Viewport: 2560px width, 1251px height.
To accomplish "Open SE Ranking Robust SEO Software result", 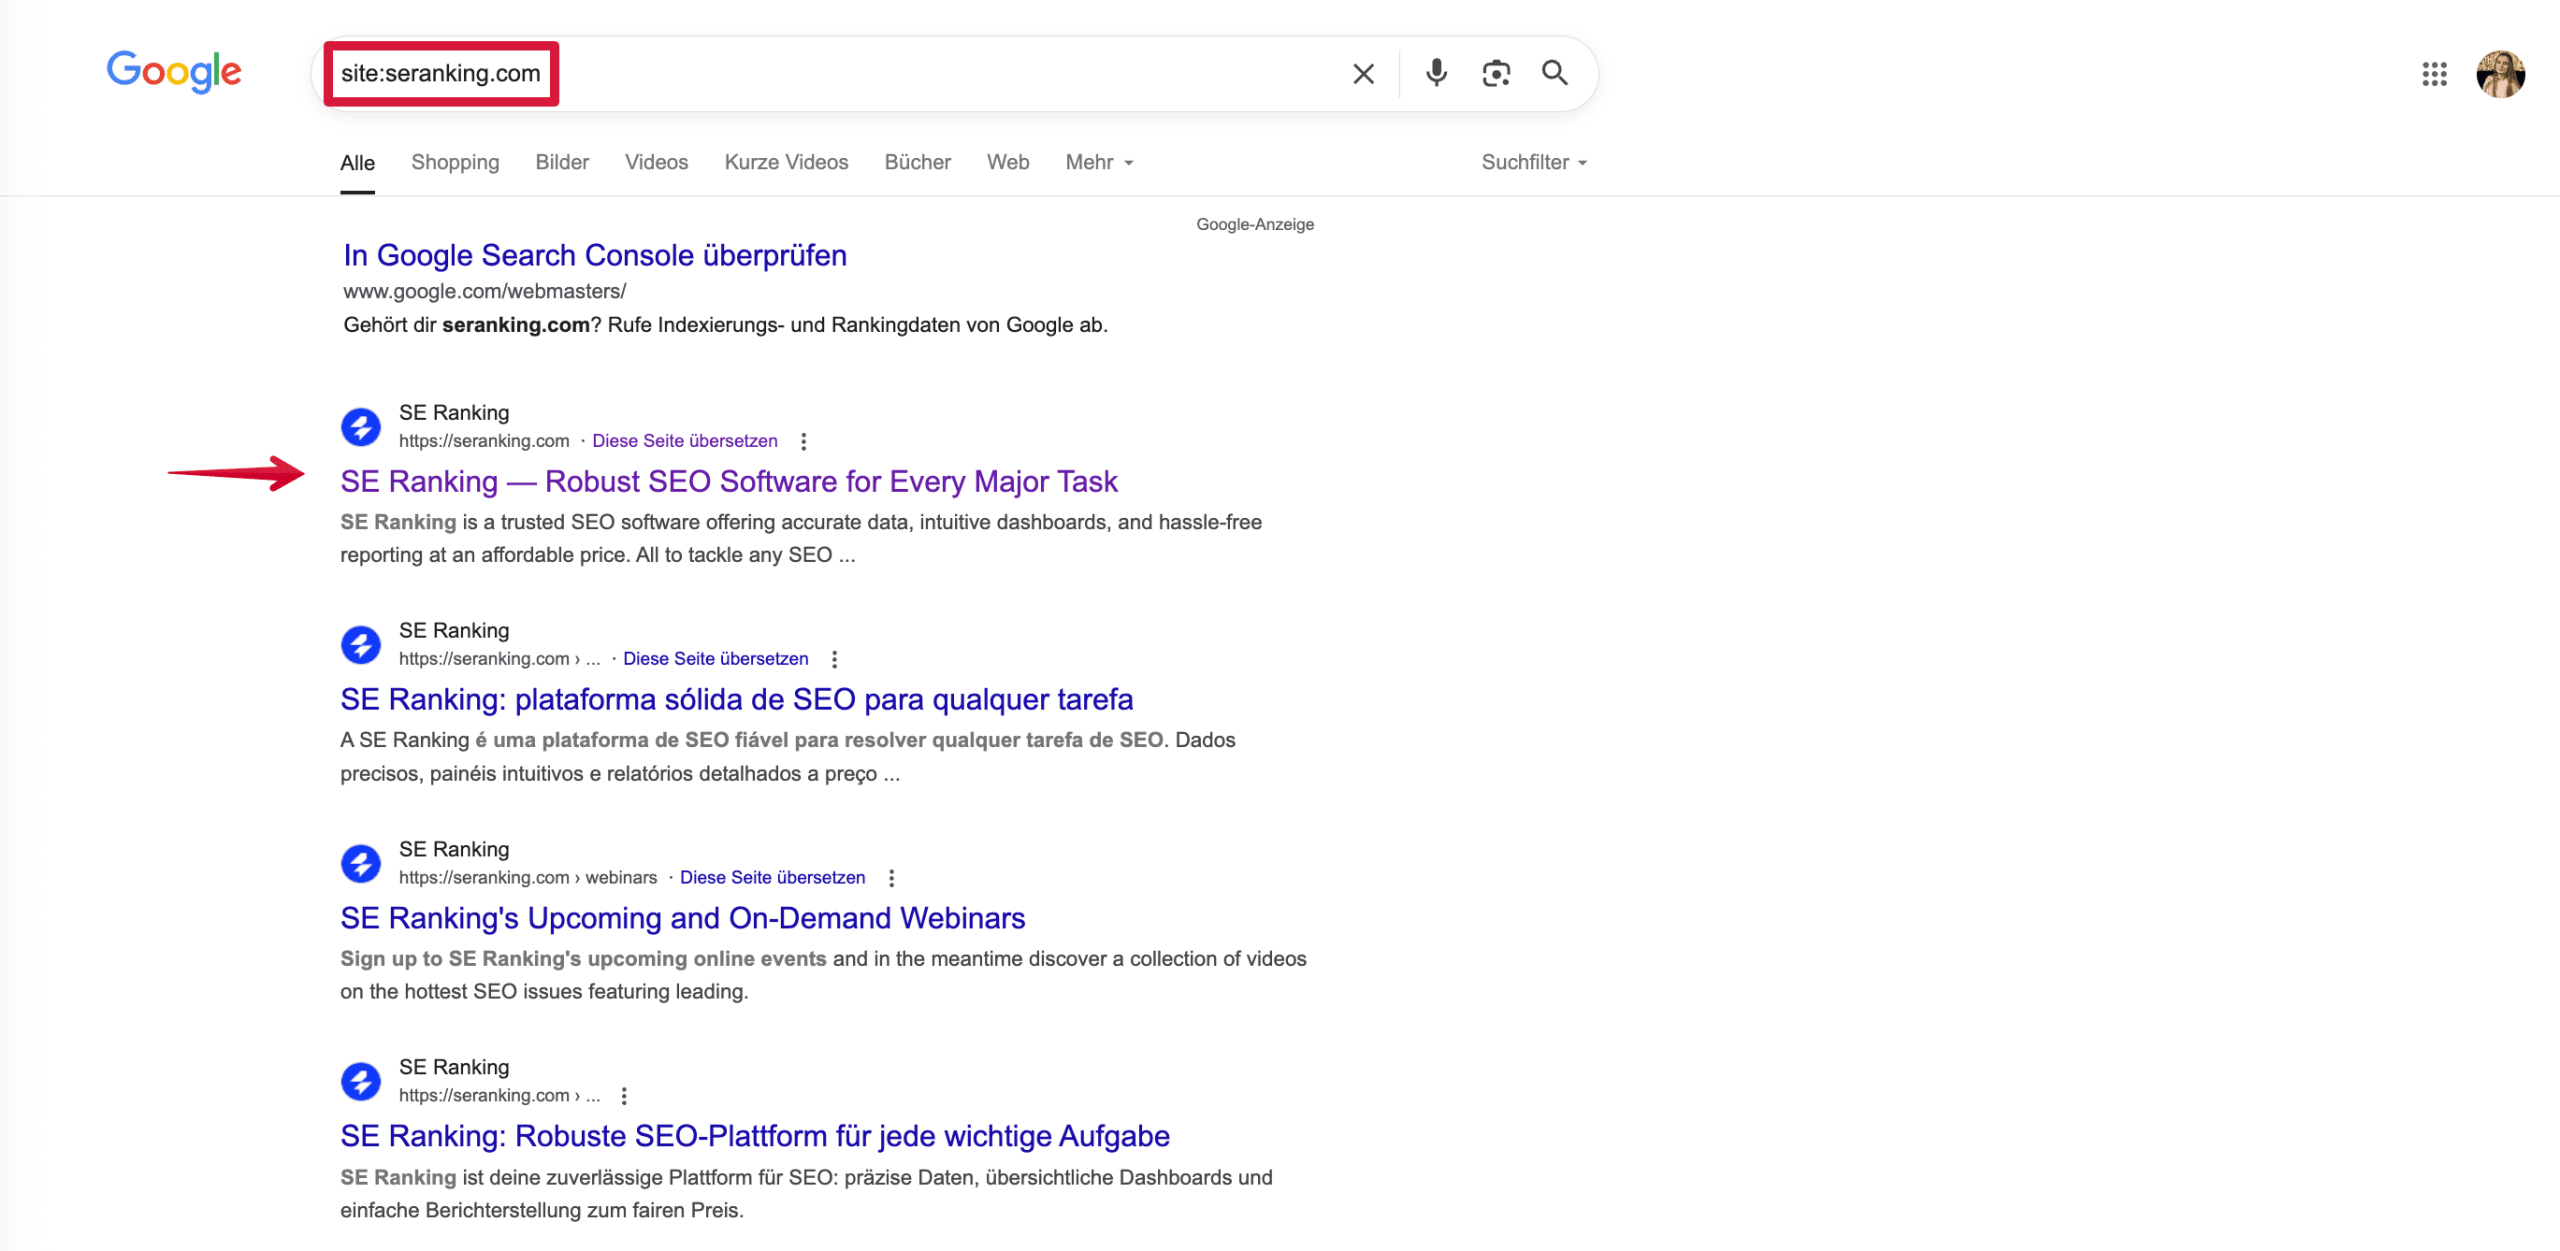I will pyautogui.click(x=729, y=482).
